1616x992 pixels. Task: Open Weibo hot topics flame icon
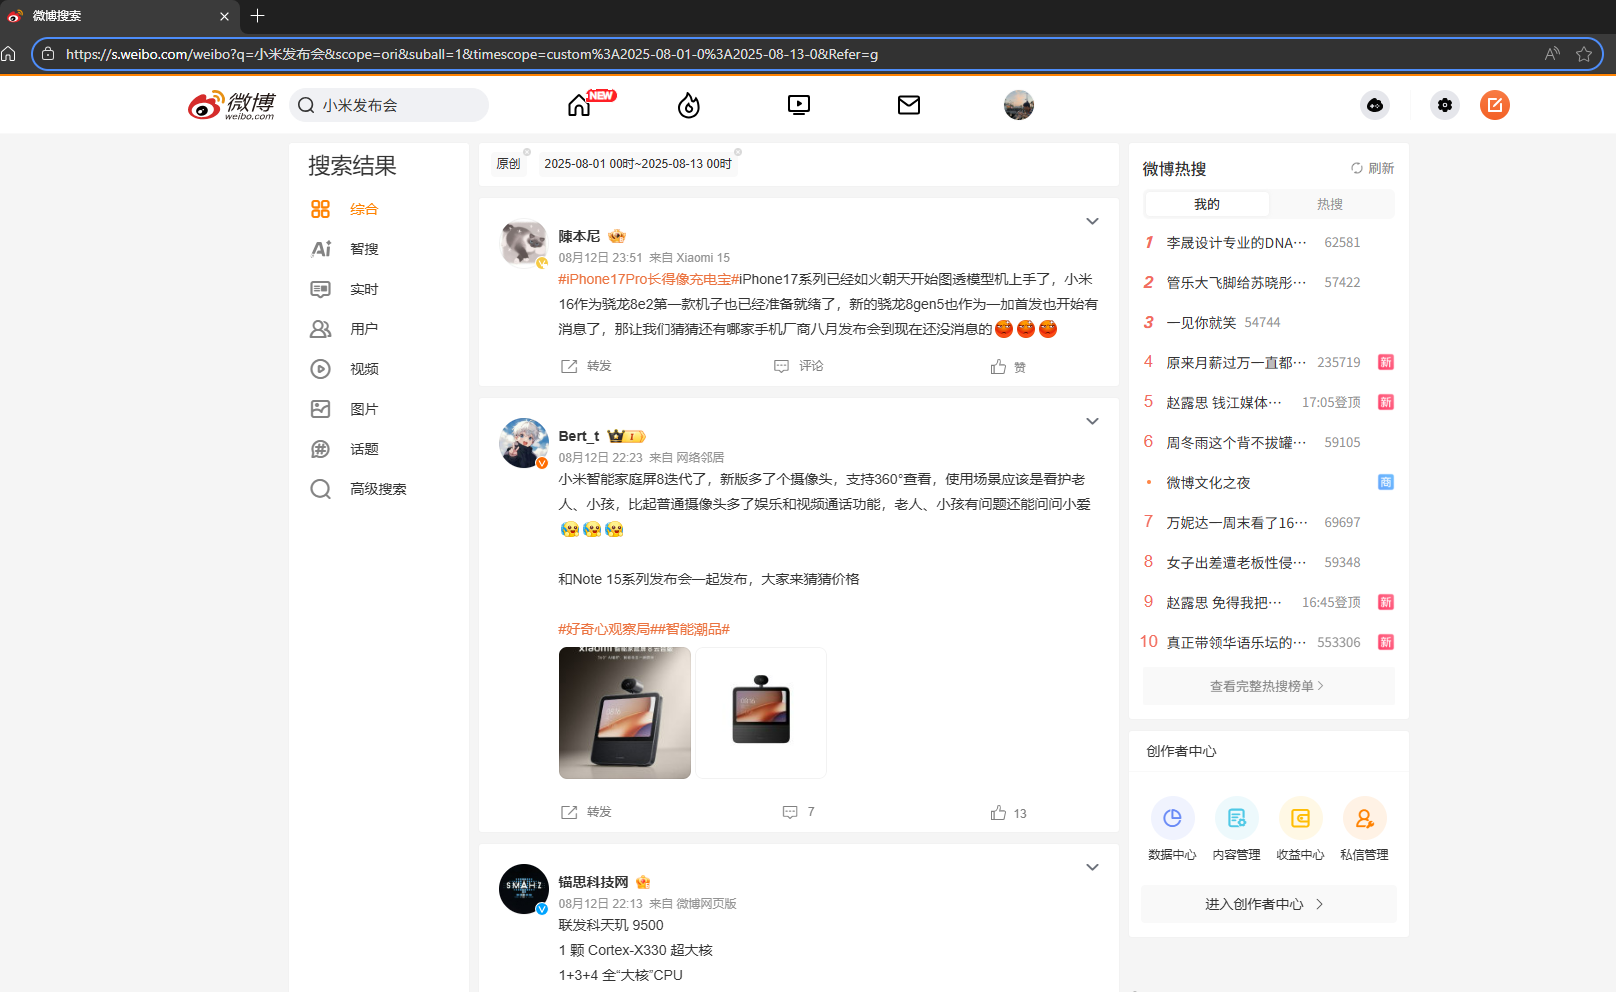click(x=688, y=104)
